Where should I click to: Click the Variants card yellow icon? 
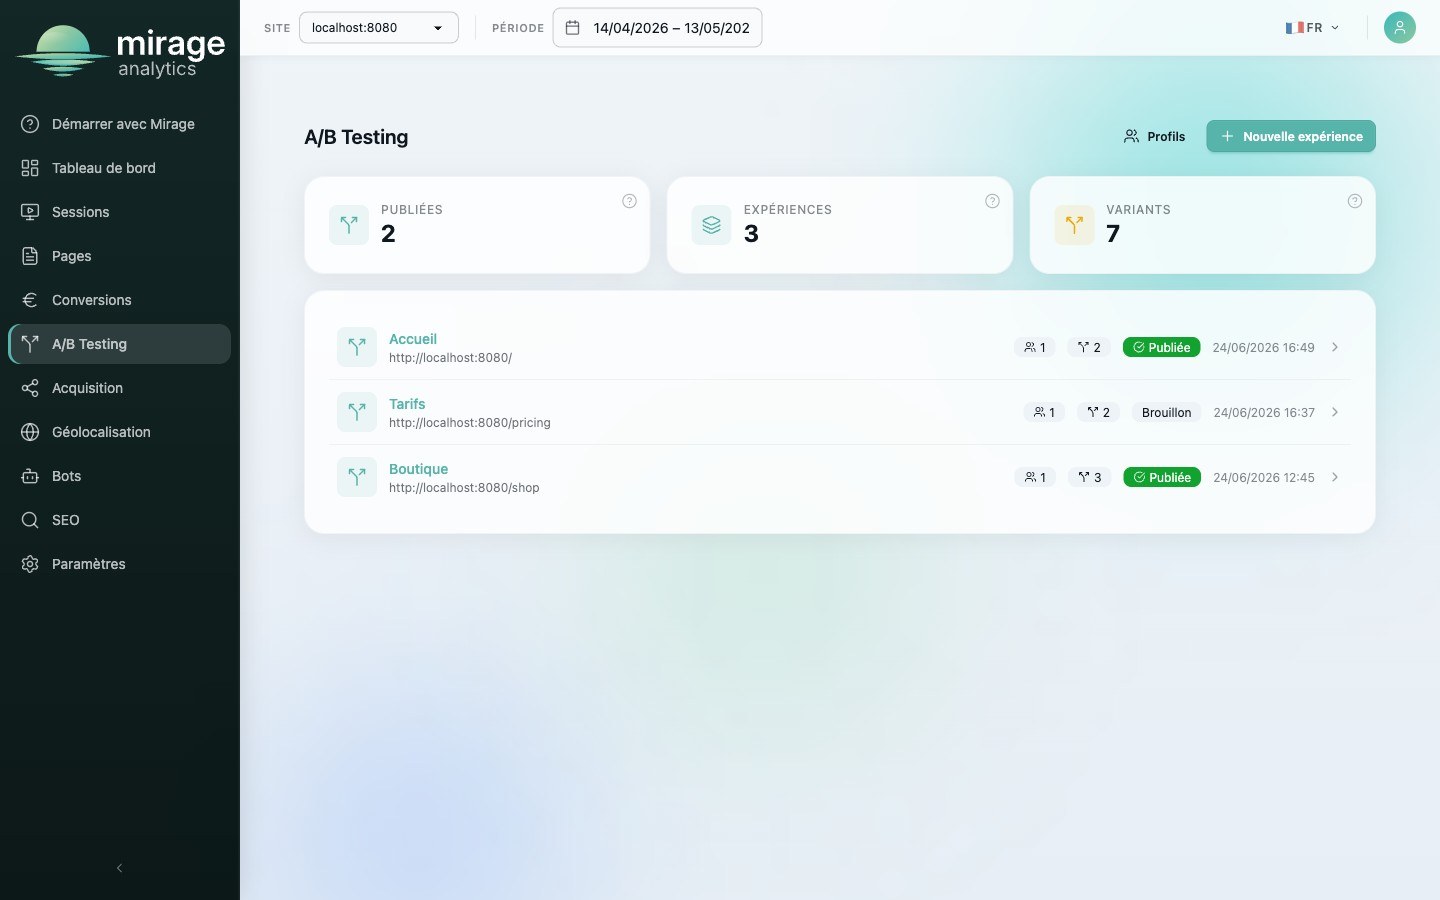click(x=1074, y=225)
